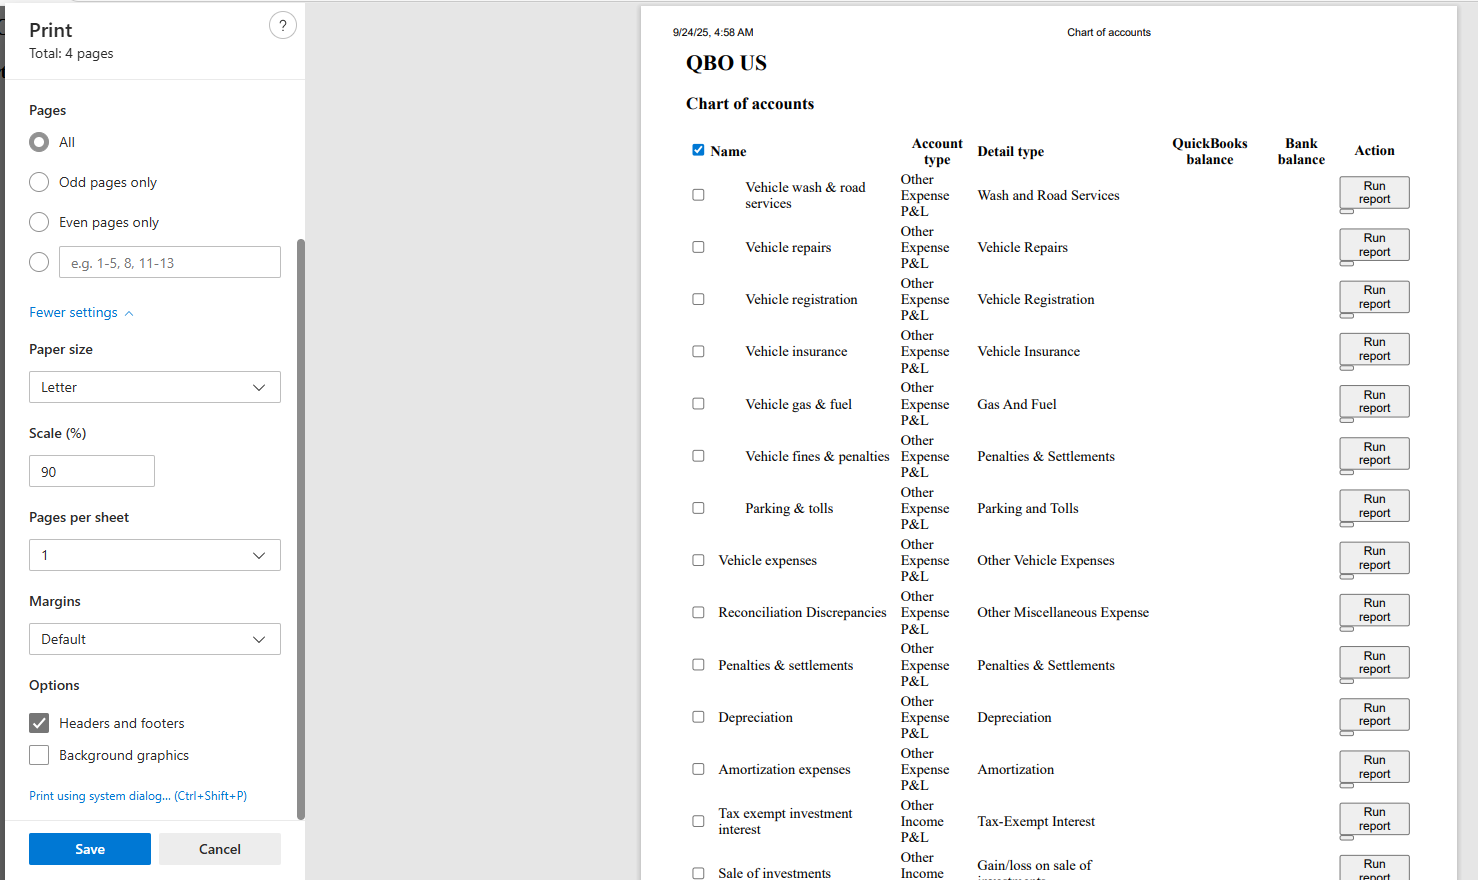The width and height of the screenshot is (1478, 880).
Task: Click the QBO US heading in preview
Action: [x=726, y=63]
